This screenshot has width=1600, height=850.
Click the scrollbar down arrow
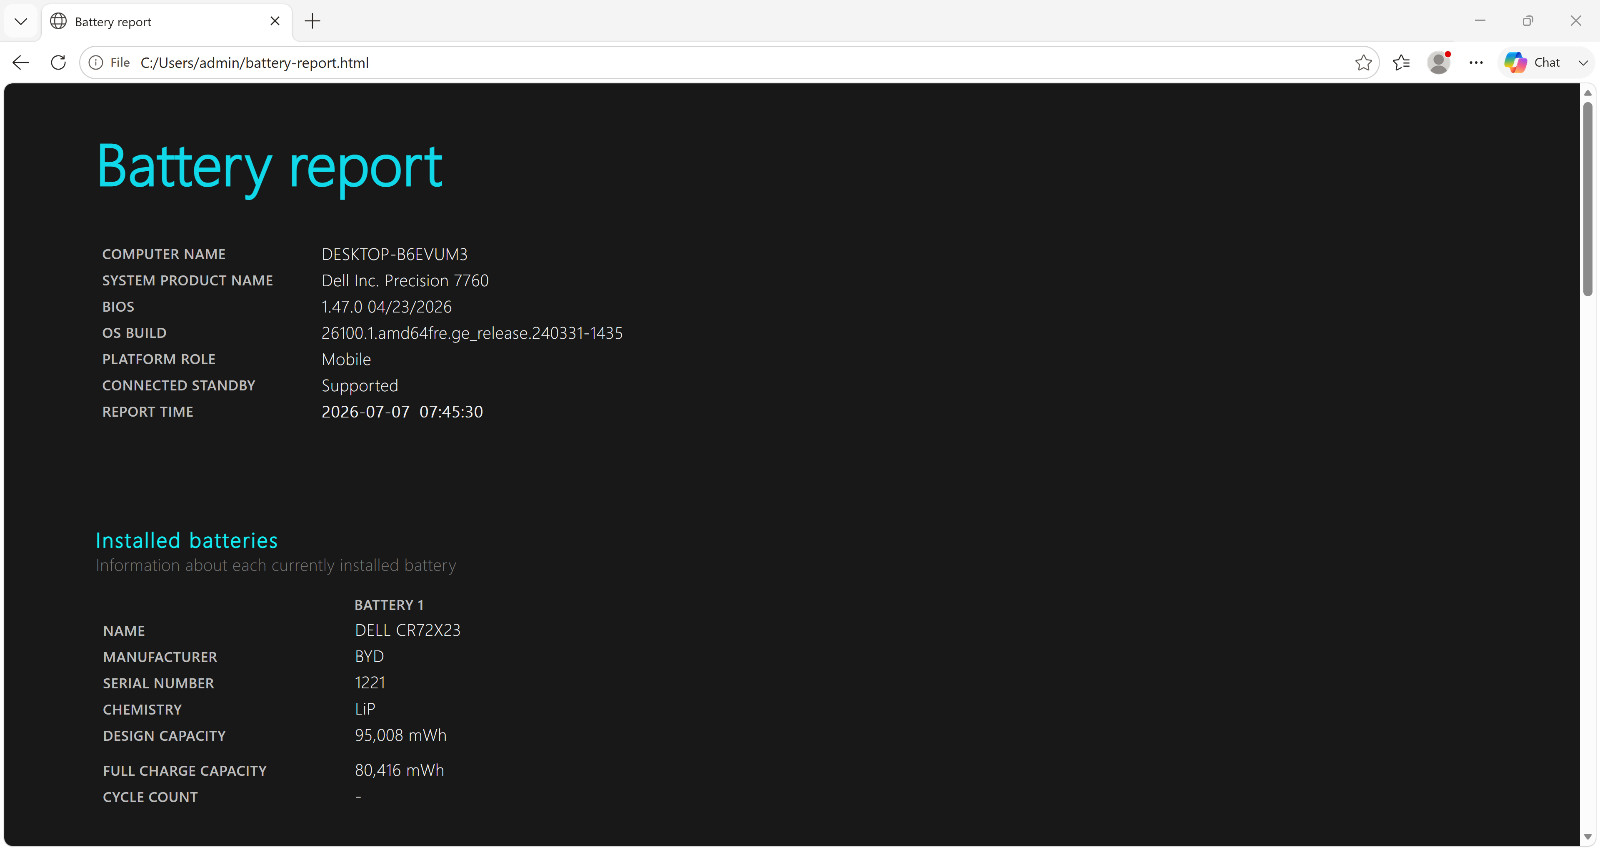tap(1588, 838)
